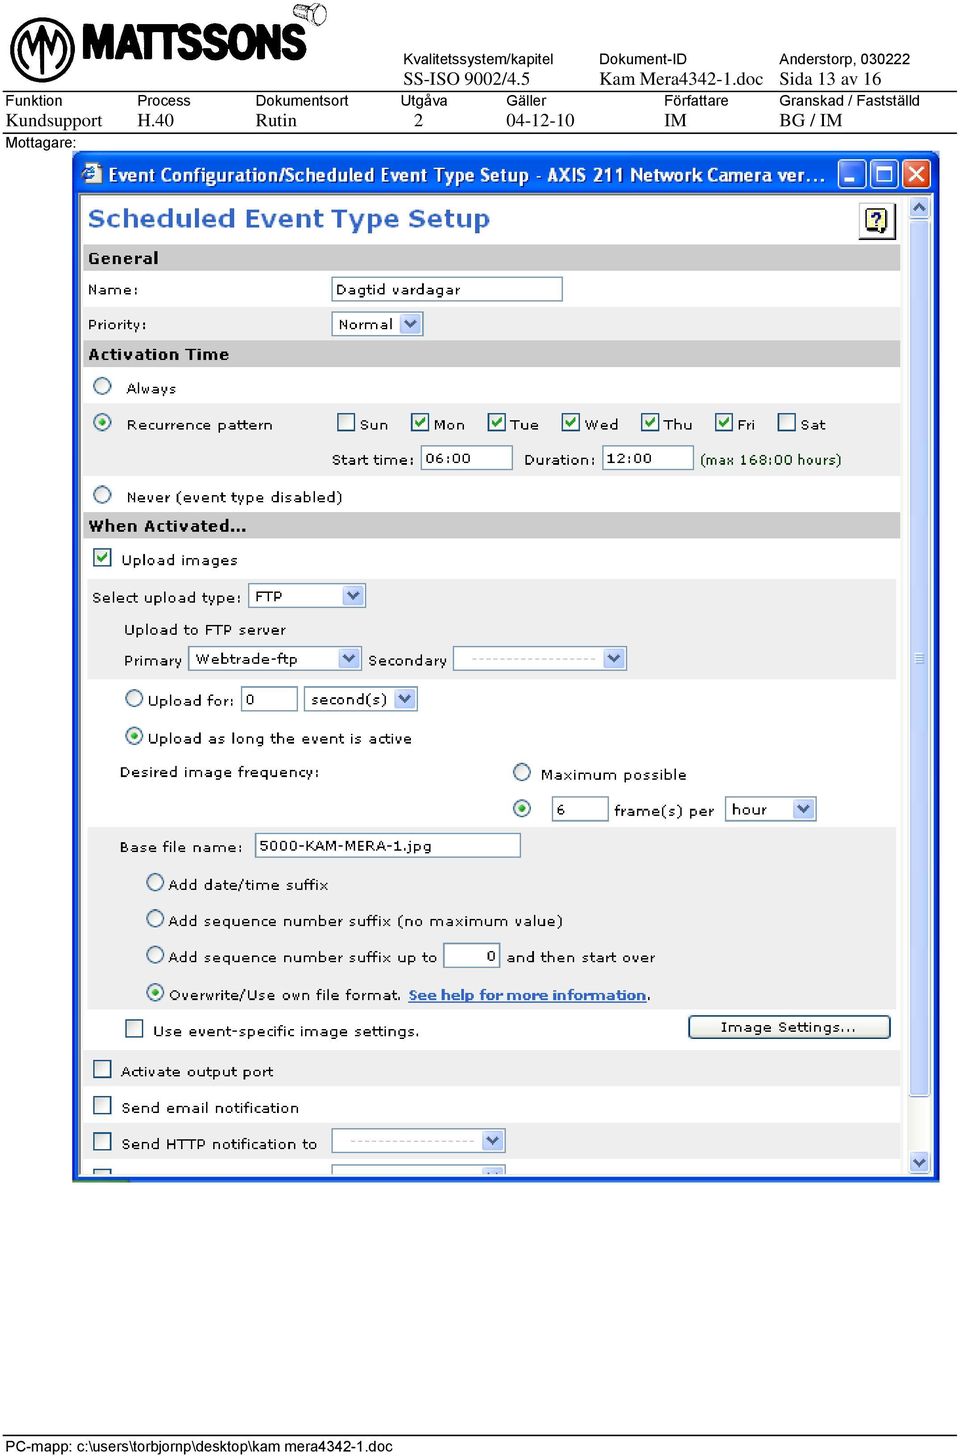
Task: Open the Priority dropdown
Action: pyautogui.click(x=377, y=324)
